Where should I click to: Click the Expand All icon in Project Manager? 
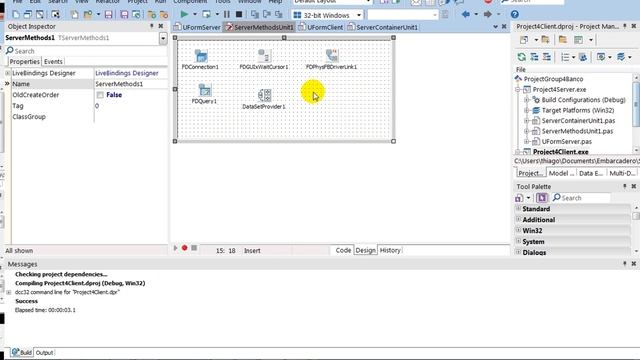click(534, 57)
